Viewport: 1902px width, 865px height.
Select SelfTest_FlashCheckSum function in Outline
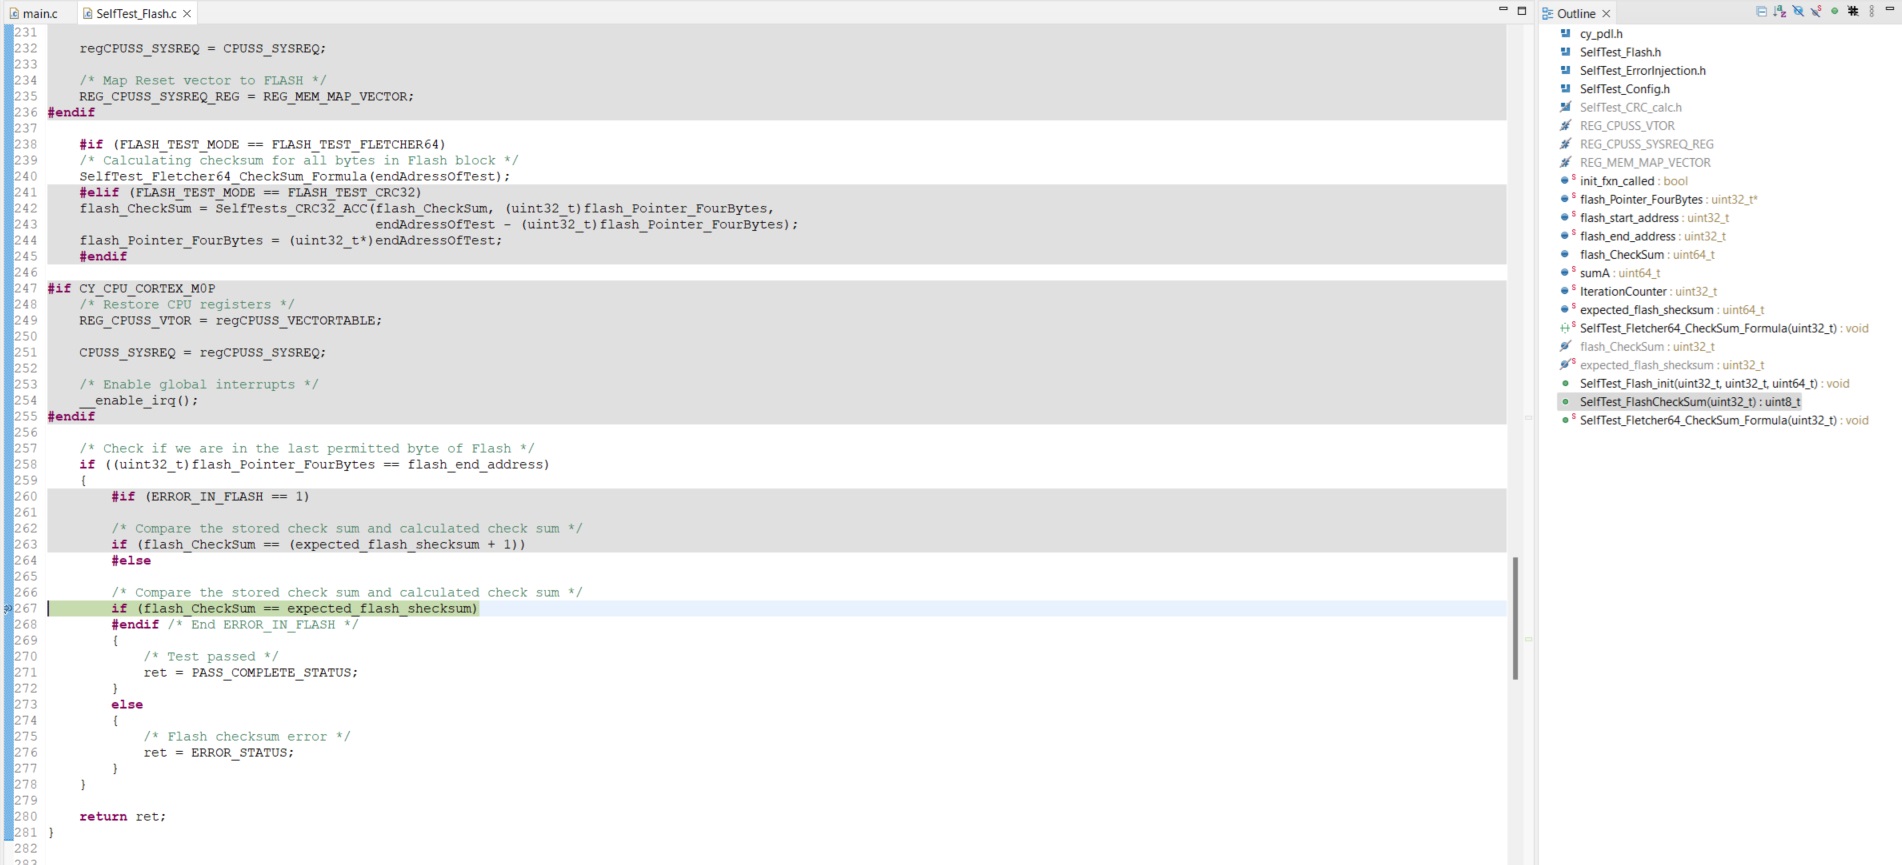pyautogui.click(x=1690, y=402)
